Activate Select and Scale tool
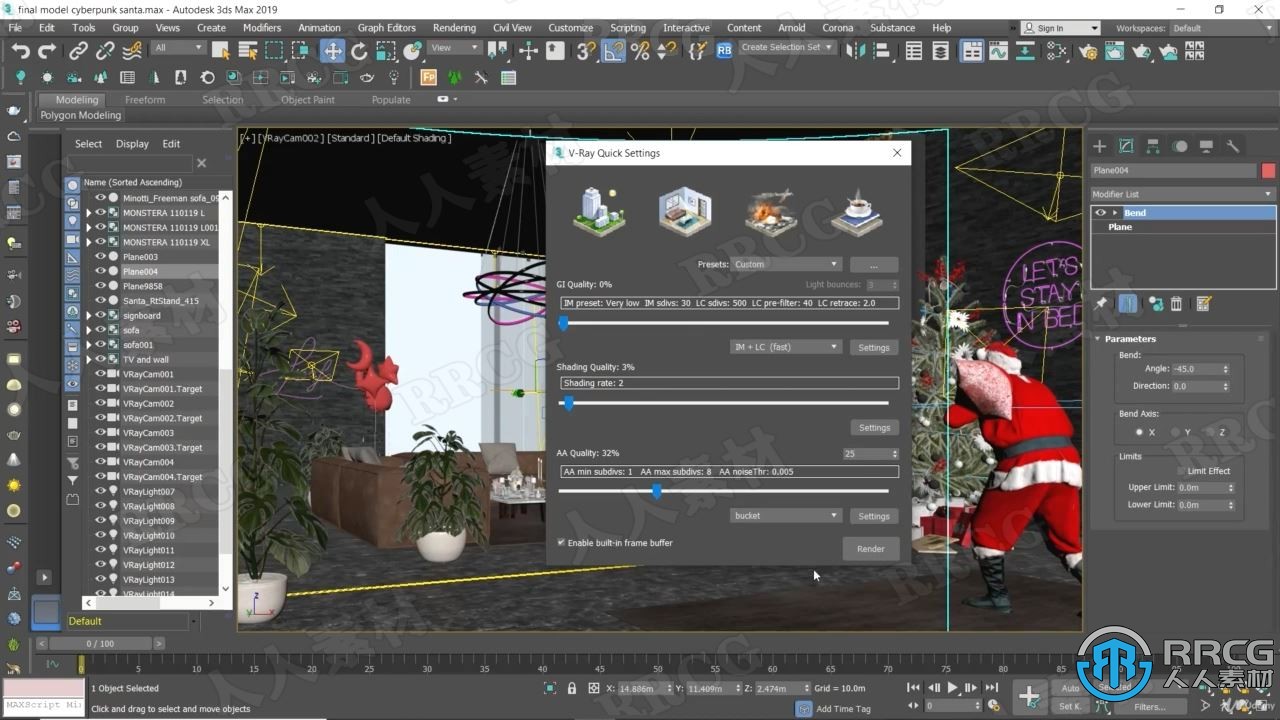The height and width of the screenshot is (720, 1280). coord(385,51)
